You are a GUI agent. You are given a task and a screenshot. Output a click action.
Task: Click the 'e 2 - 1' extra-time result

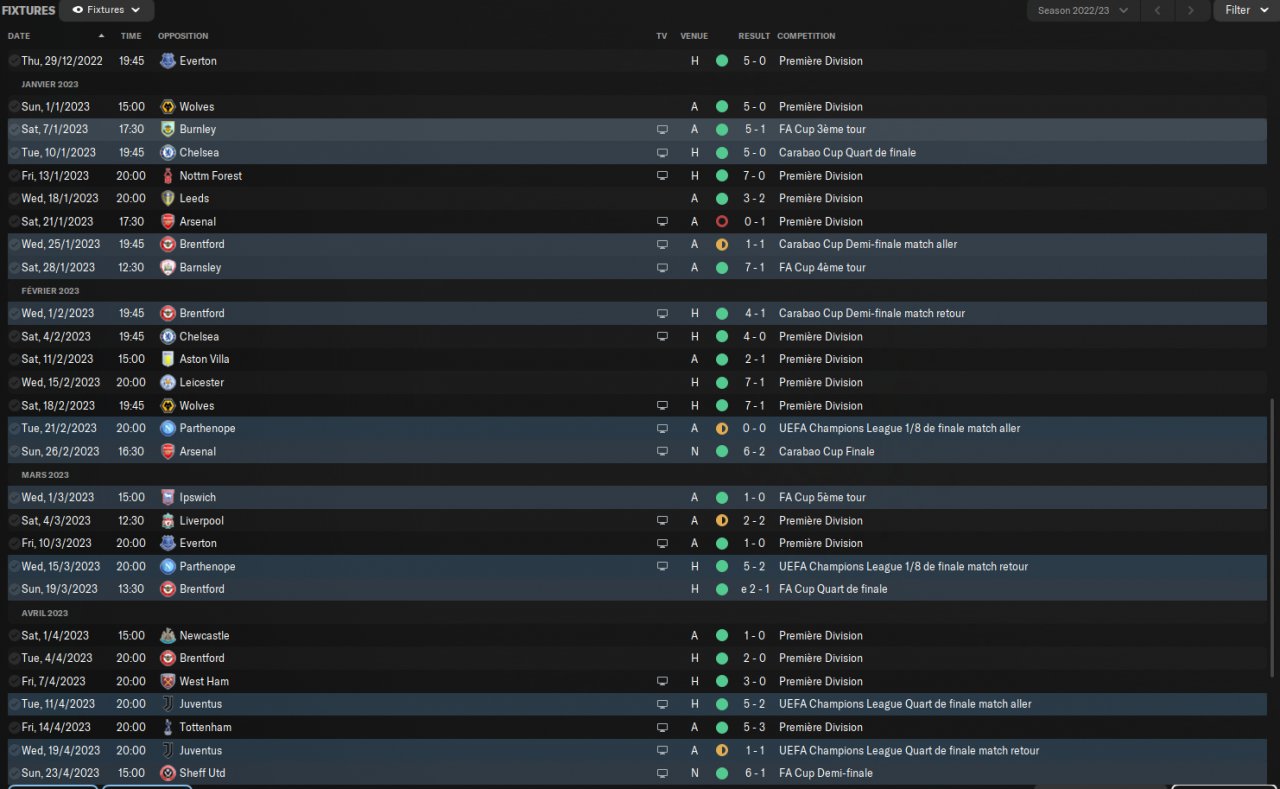click(755, 589)
